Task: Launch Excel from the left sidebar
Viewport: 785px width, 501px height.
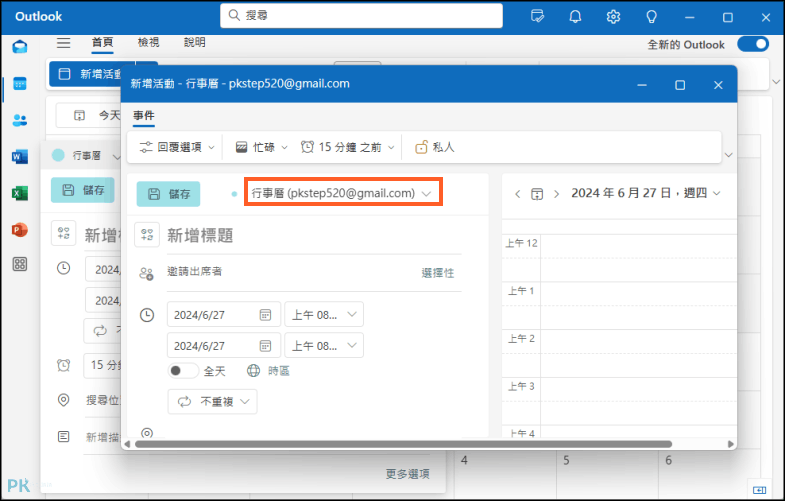Action: (x=20, y=193)
